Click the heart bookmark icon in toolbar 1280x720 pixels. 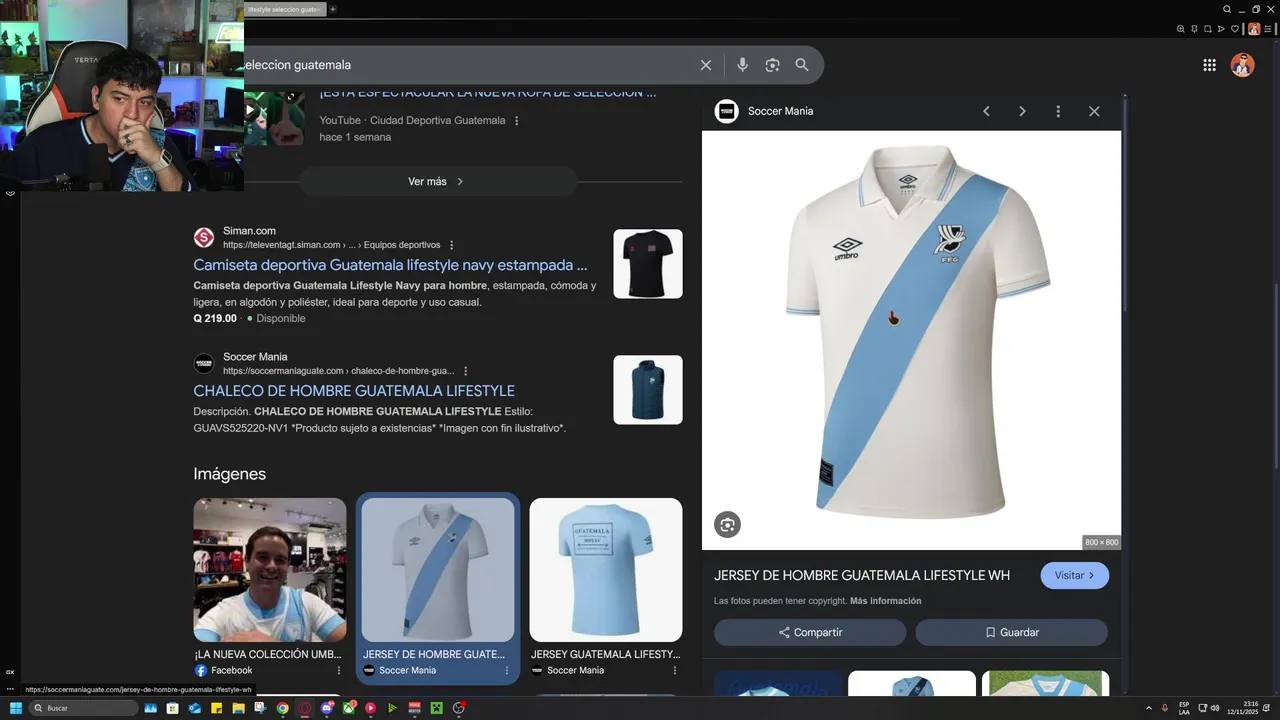[1235, 29]
